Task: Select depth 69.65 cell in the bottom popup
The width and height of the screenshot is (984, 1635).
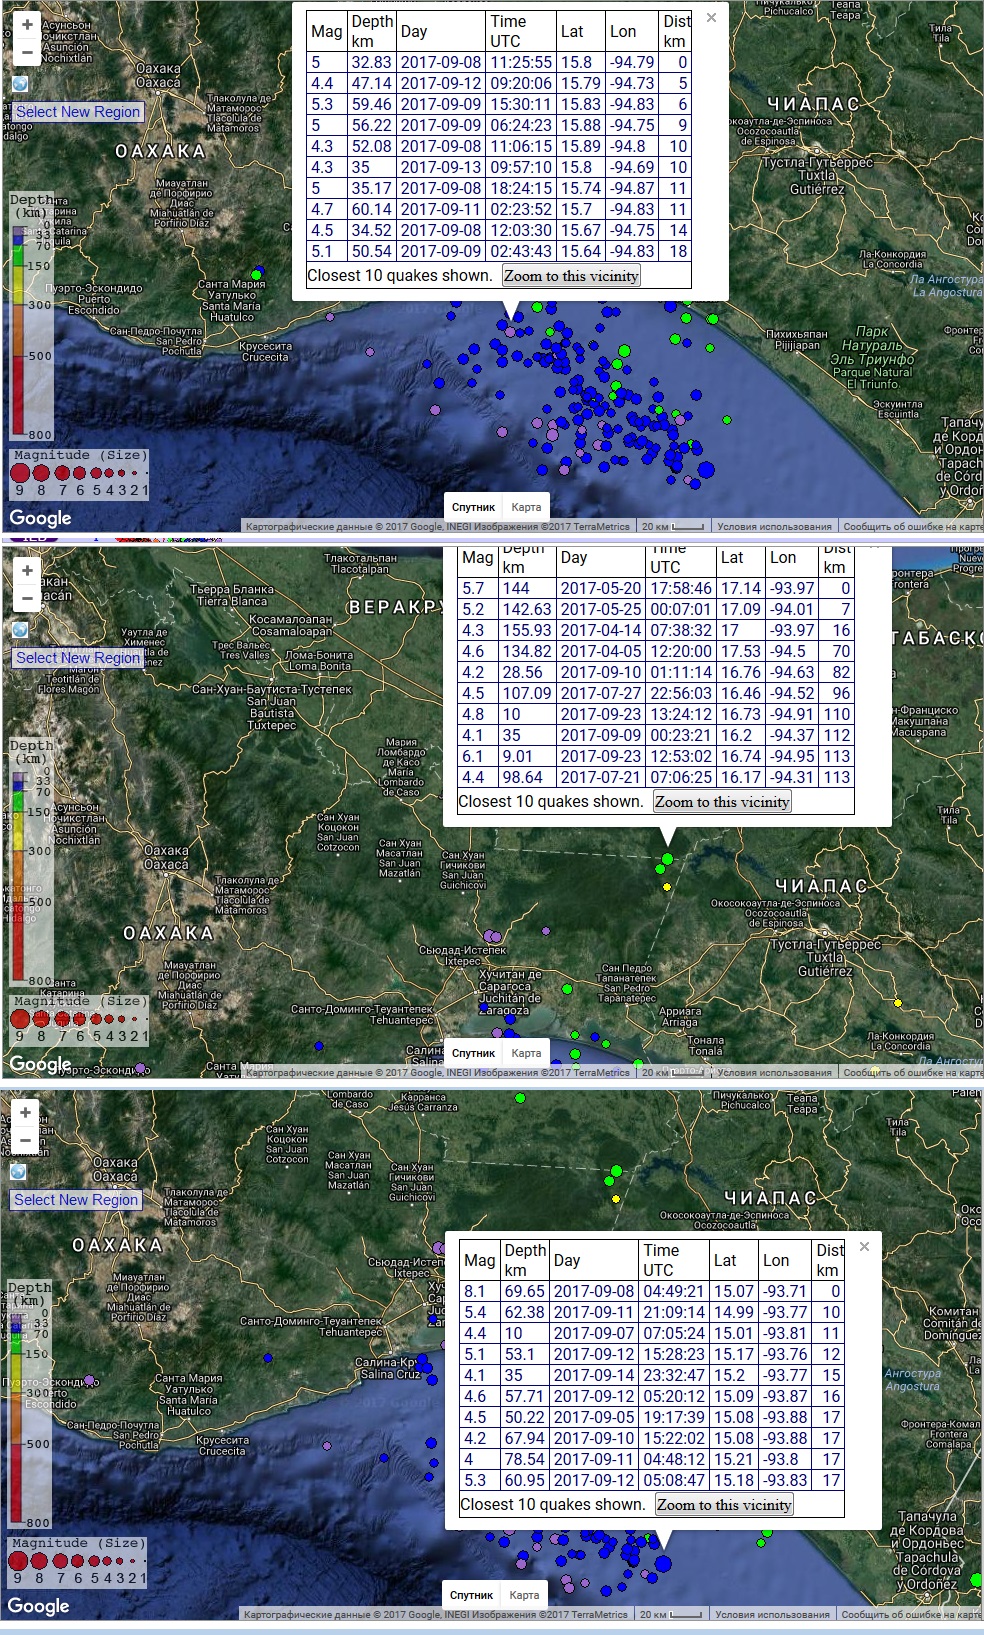Action: (x=525, y=1291)
